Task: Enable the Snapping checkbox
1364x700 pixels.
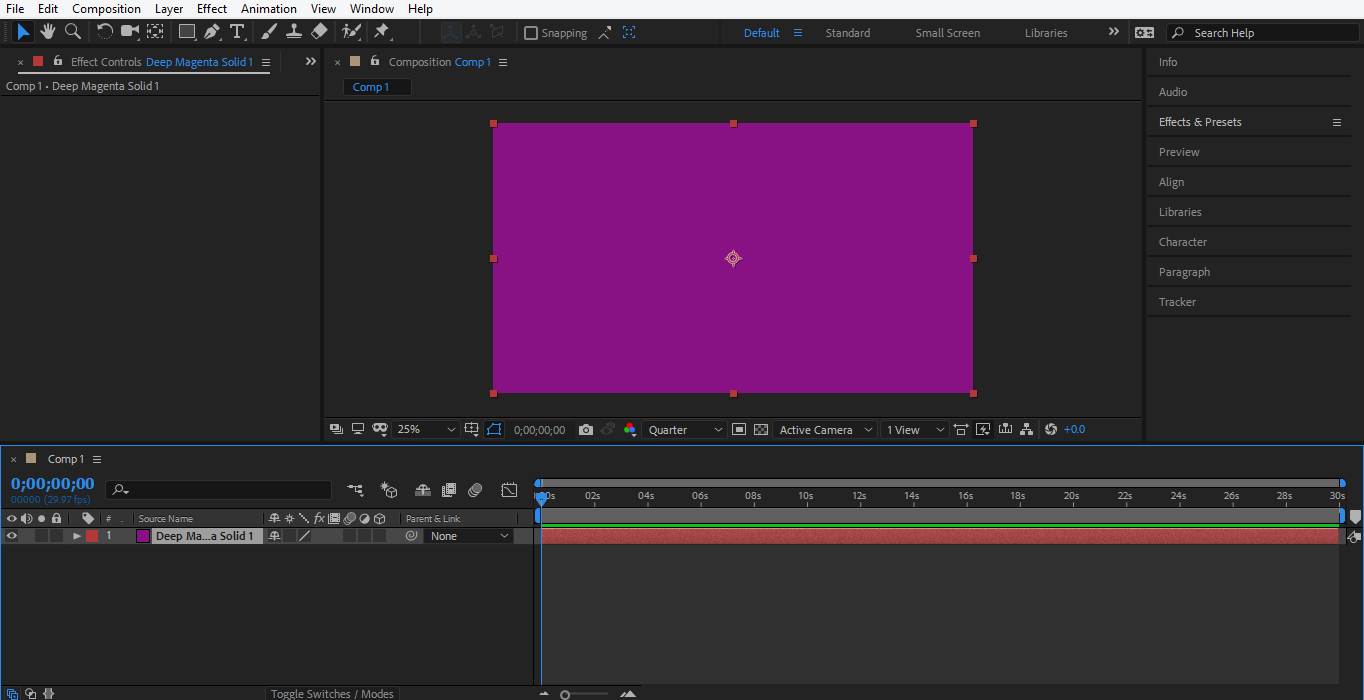Action: tap(531, 33)
